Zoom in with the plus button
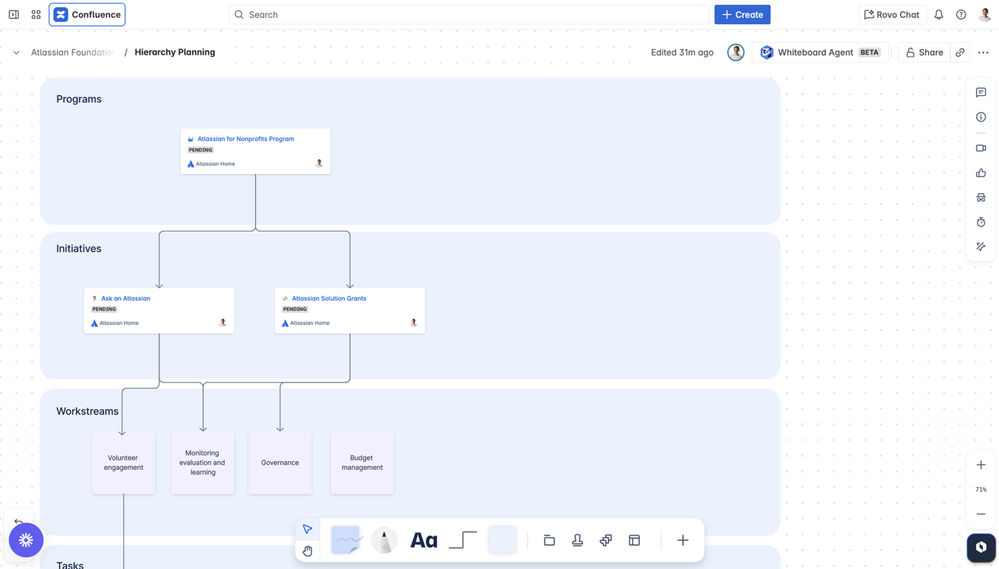 pyautogui.click(x=981, y=465)
